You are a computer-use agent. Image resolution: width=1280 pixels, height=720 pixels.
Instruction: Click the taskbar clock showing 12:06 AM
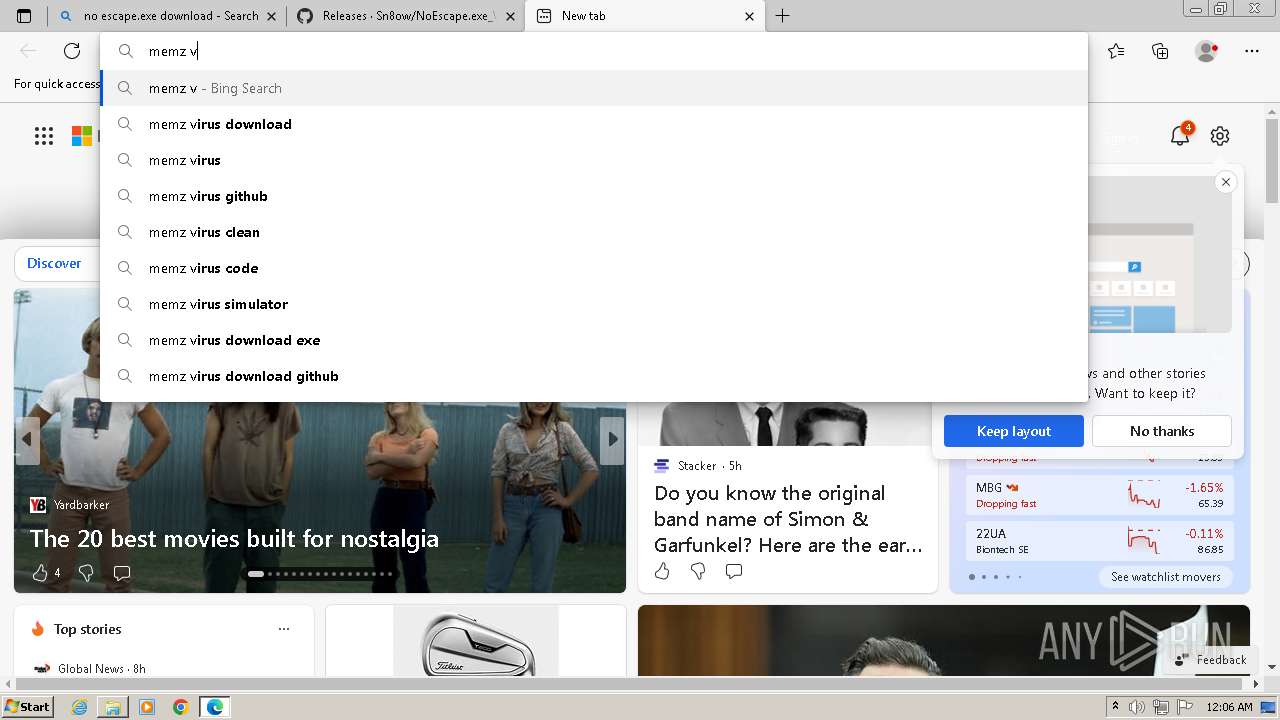[1229, 707]
